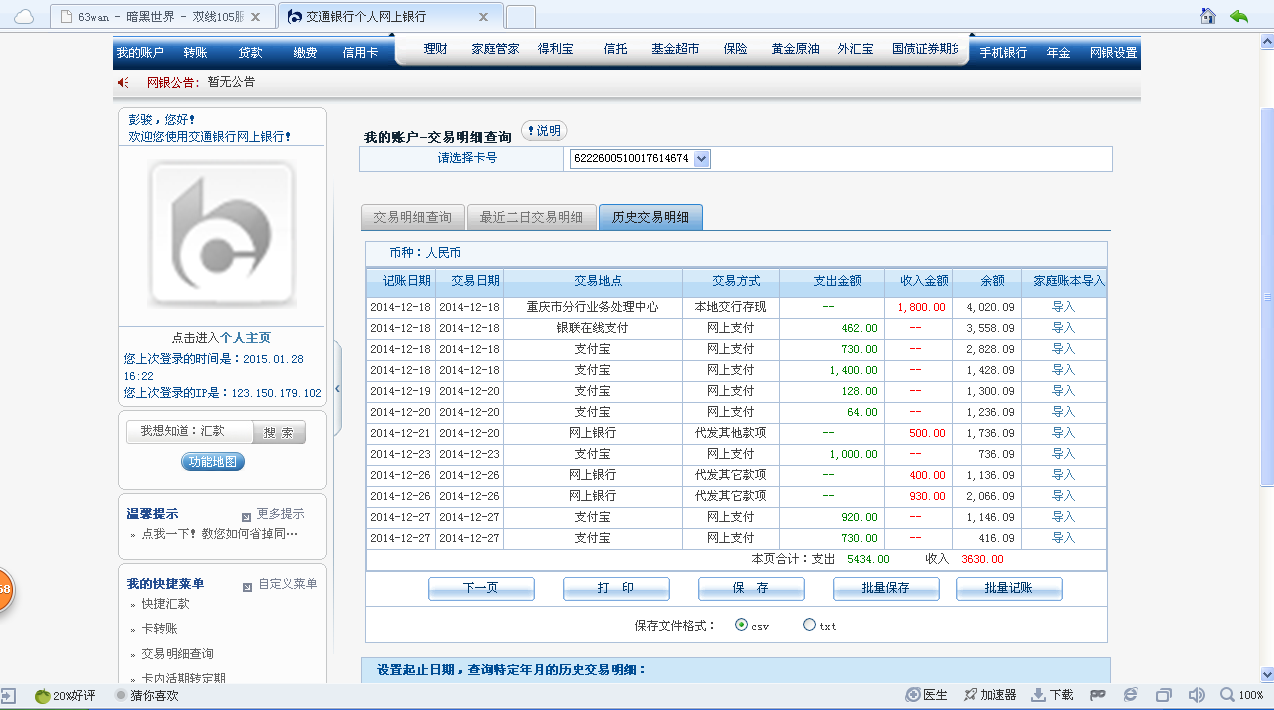
Task: Click the 下一页 next page button
Action: point(481,589)
